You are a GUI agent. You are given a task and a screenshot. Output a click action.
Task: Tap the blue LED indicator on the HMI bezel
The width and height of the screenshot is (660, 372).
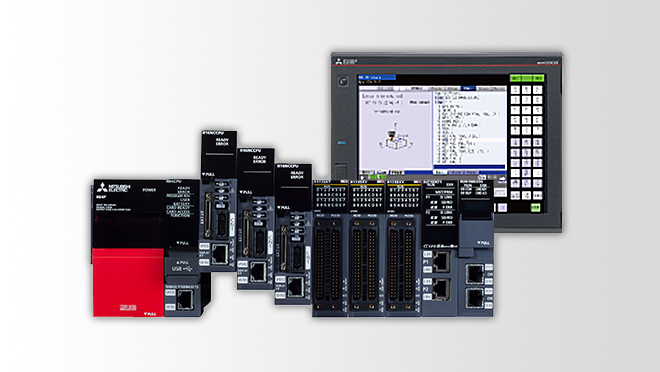342,143
